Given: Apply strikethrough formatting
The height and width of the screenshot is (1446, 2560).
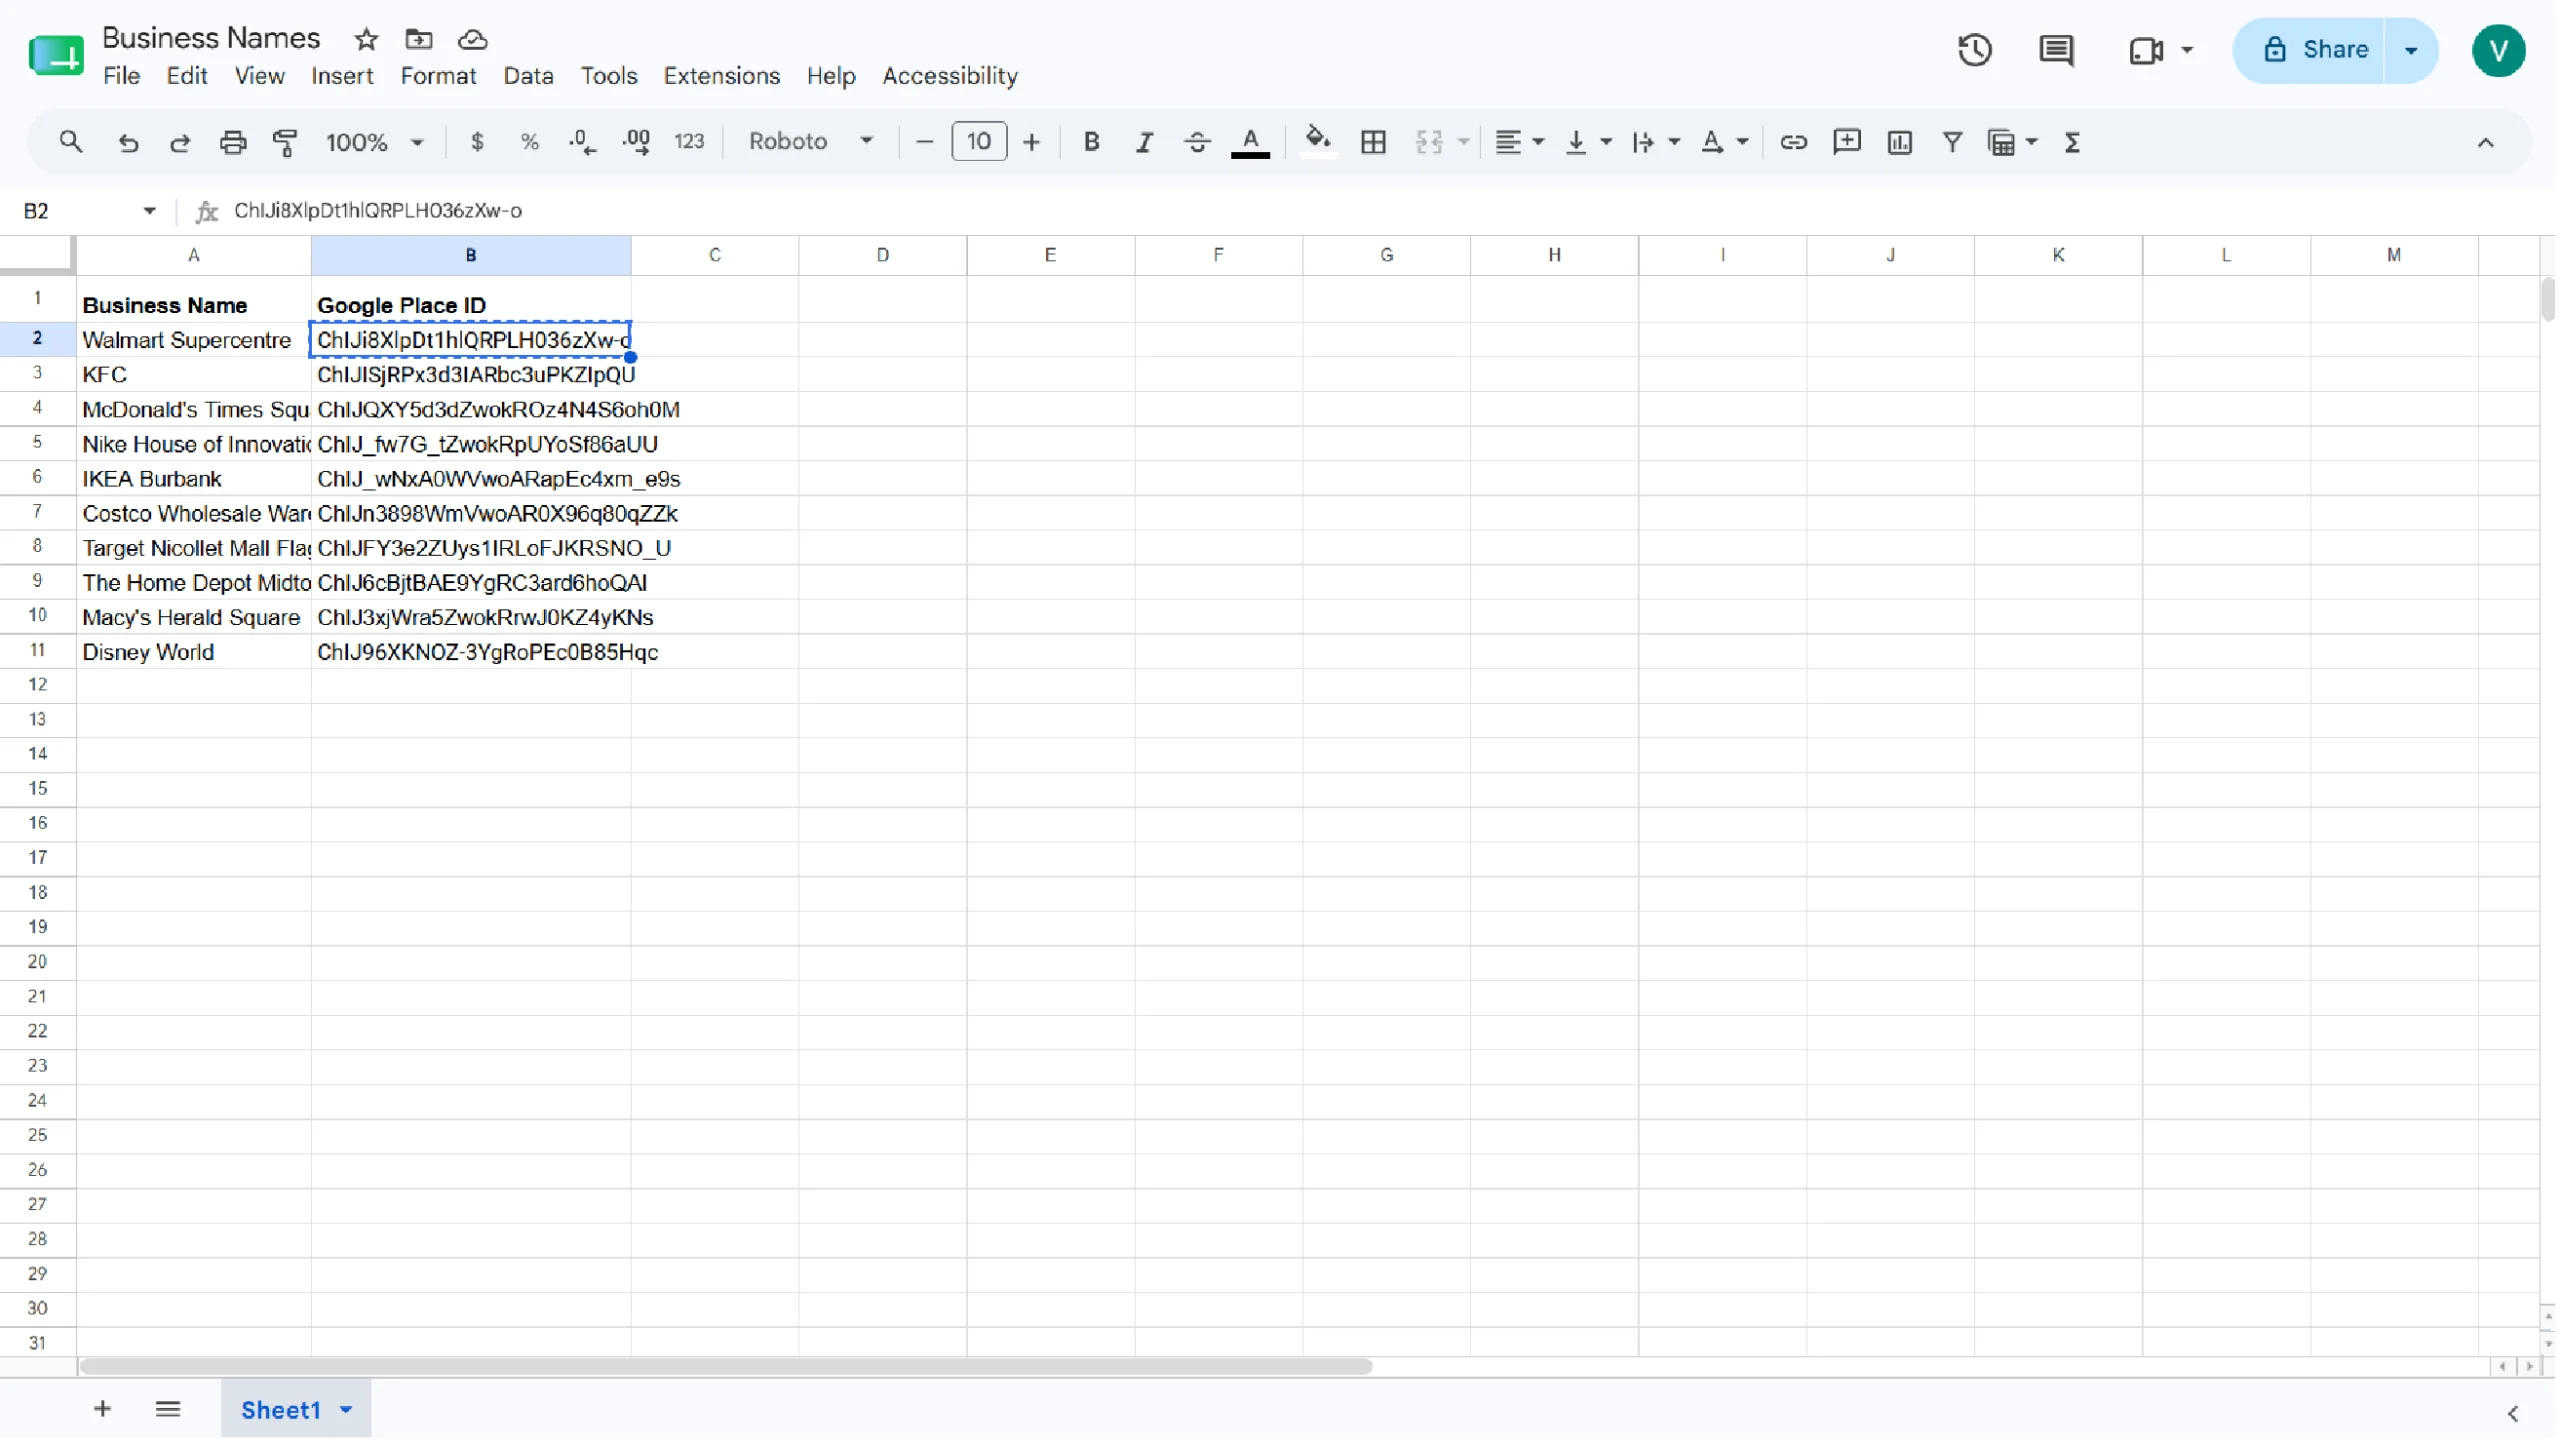Looking at the screenshot, I should (1197, 142).
